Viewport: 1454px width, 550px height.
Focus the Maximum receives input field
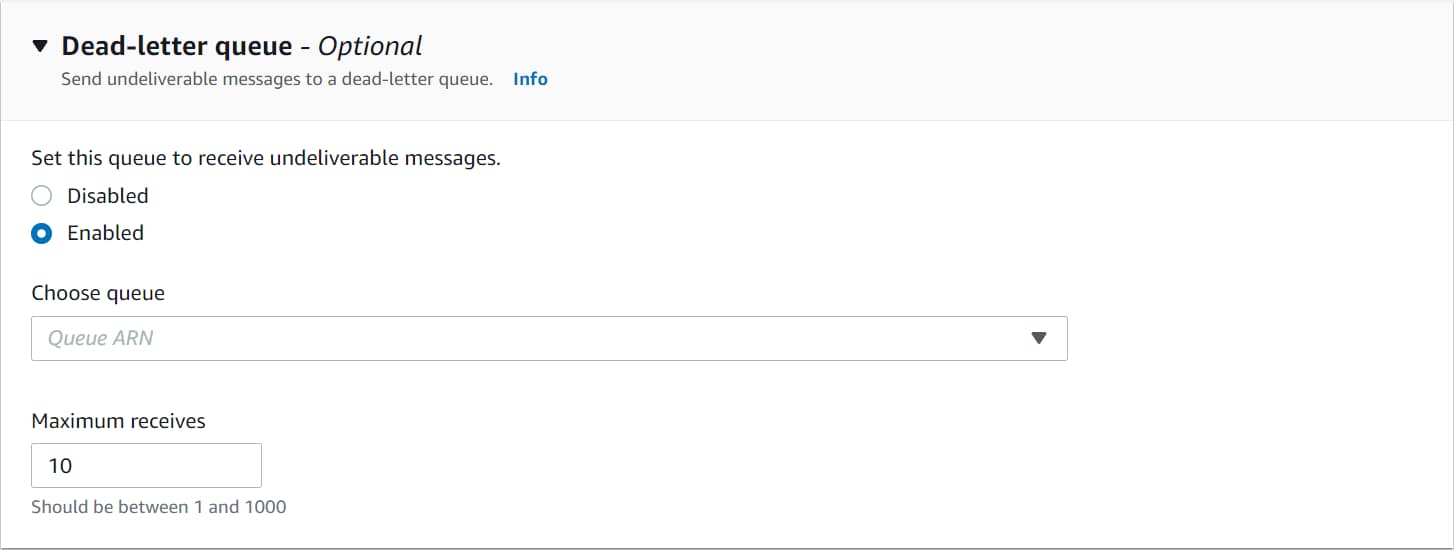click(x=146, y=466)
